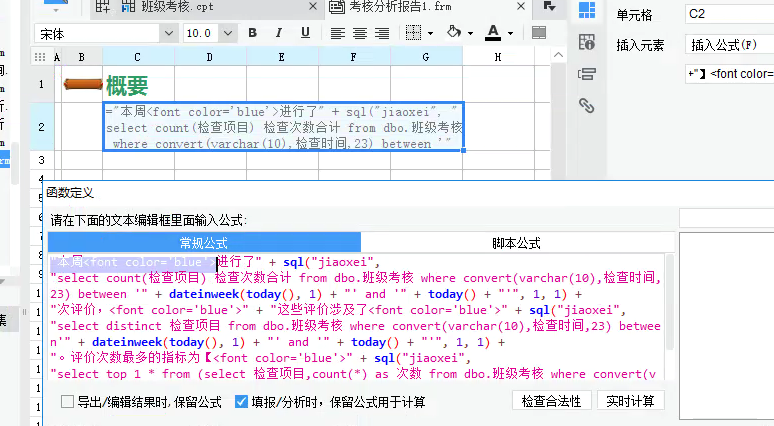
Task: Align cell text to the right
Action: click(382, 33)
